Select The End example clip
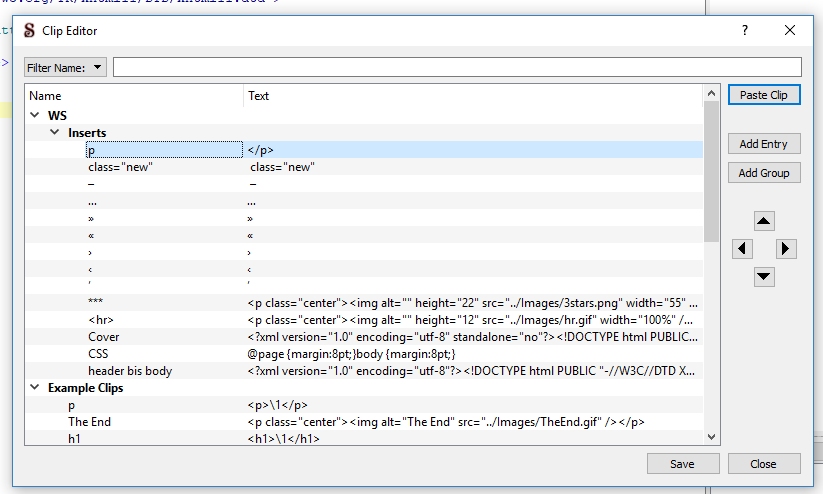The height and width of the screenshot is (494, 823). coord(90,422)
